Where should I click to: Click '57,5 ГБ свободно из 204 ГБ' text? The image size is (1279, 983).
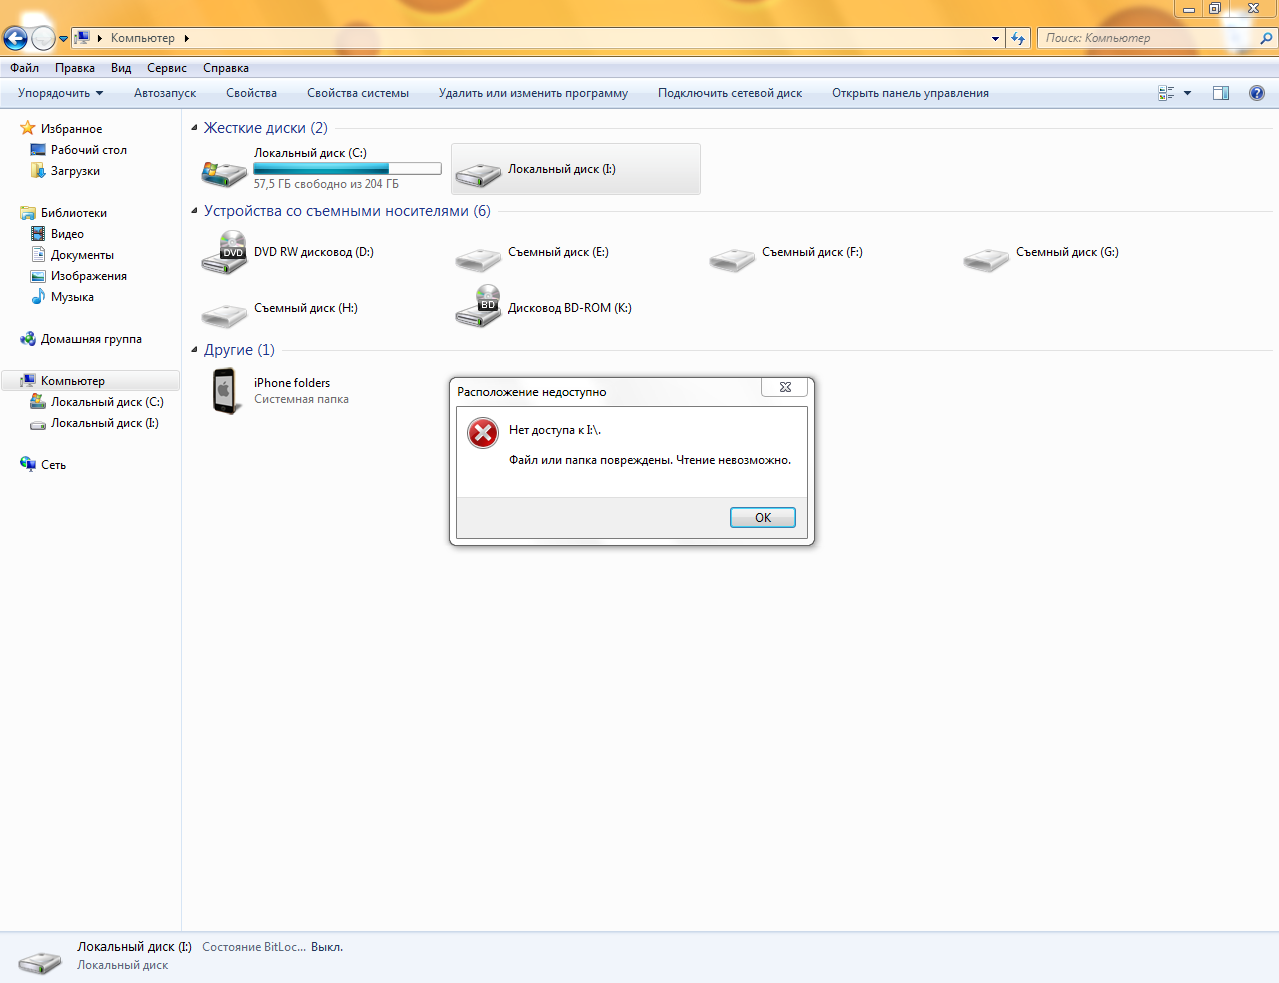click(x=326, y=184)
